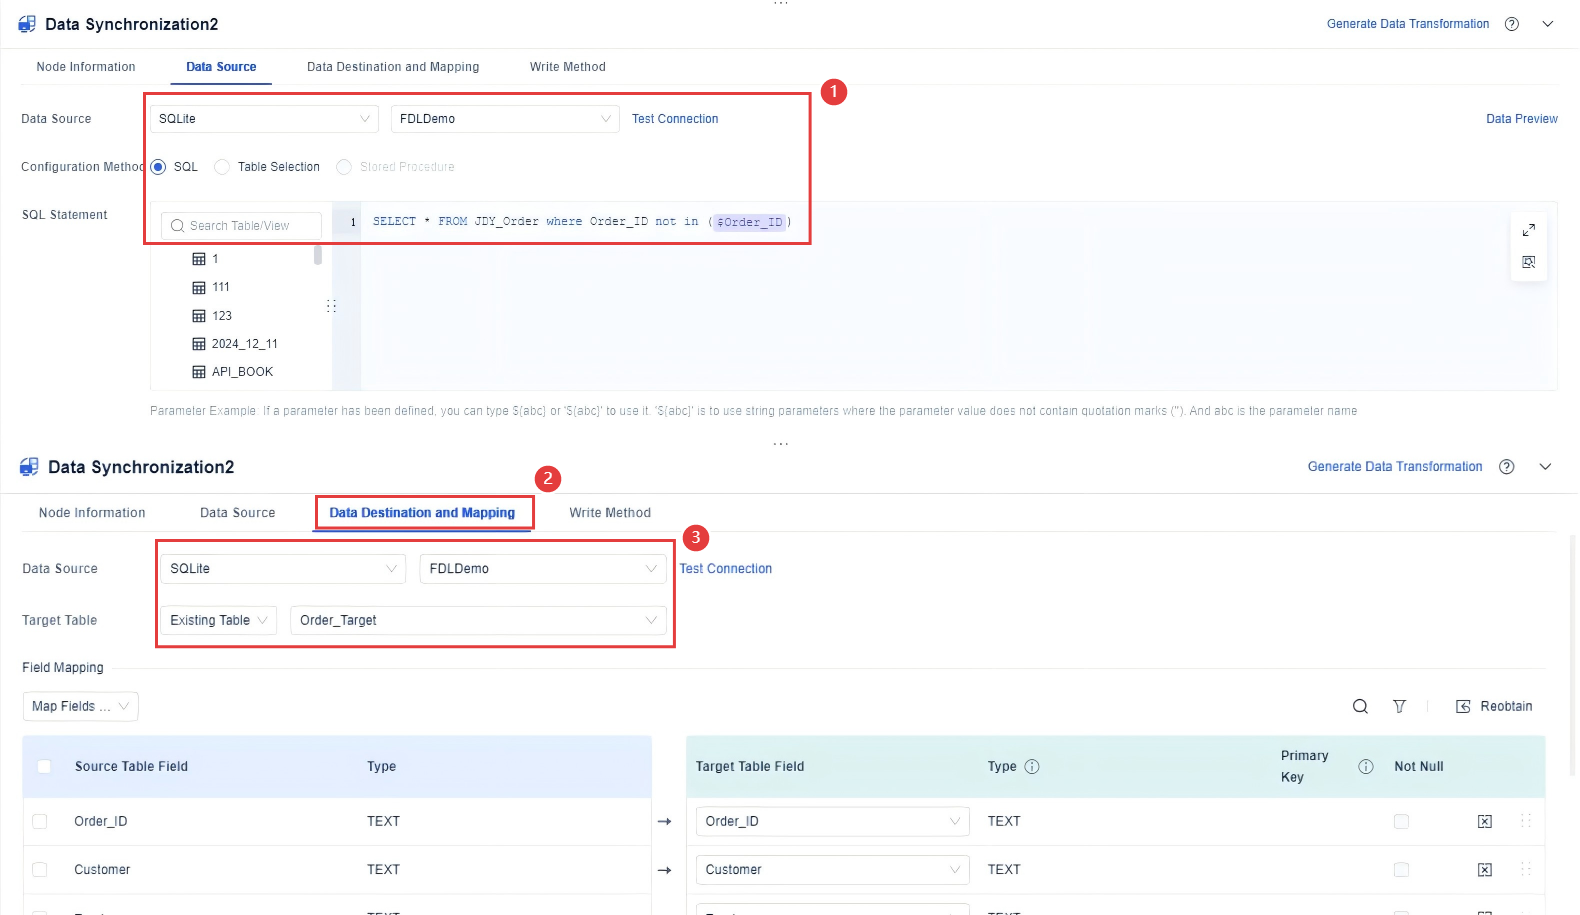The width and height of the screenshot is (1580, 915).
Task: Open the FDLDemo connection dropdown in top panel
Action: [x=505, y=119]
